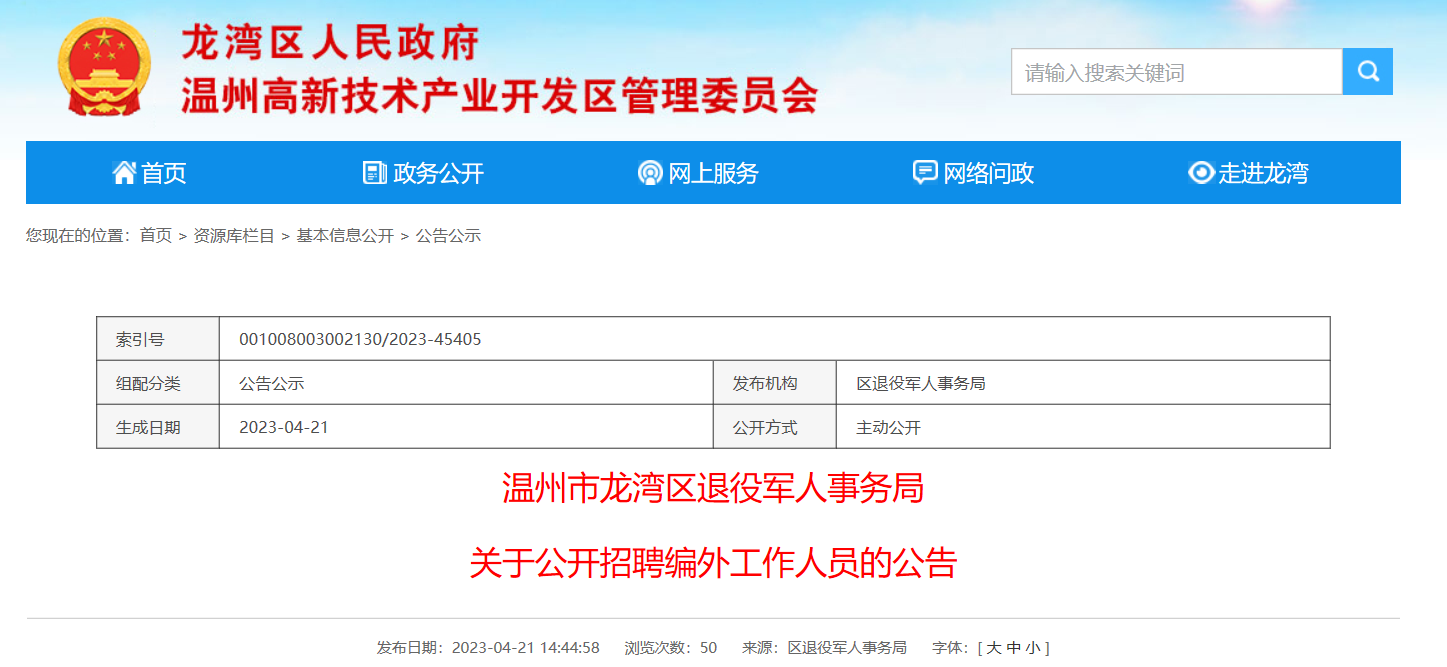Click the 公告公示 table value
1447x667 pixels.
(x=272, y=383)
